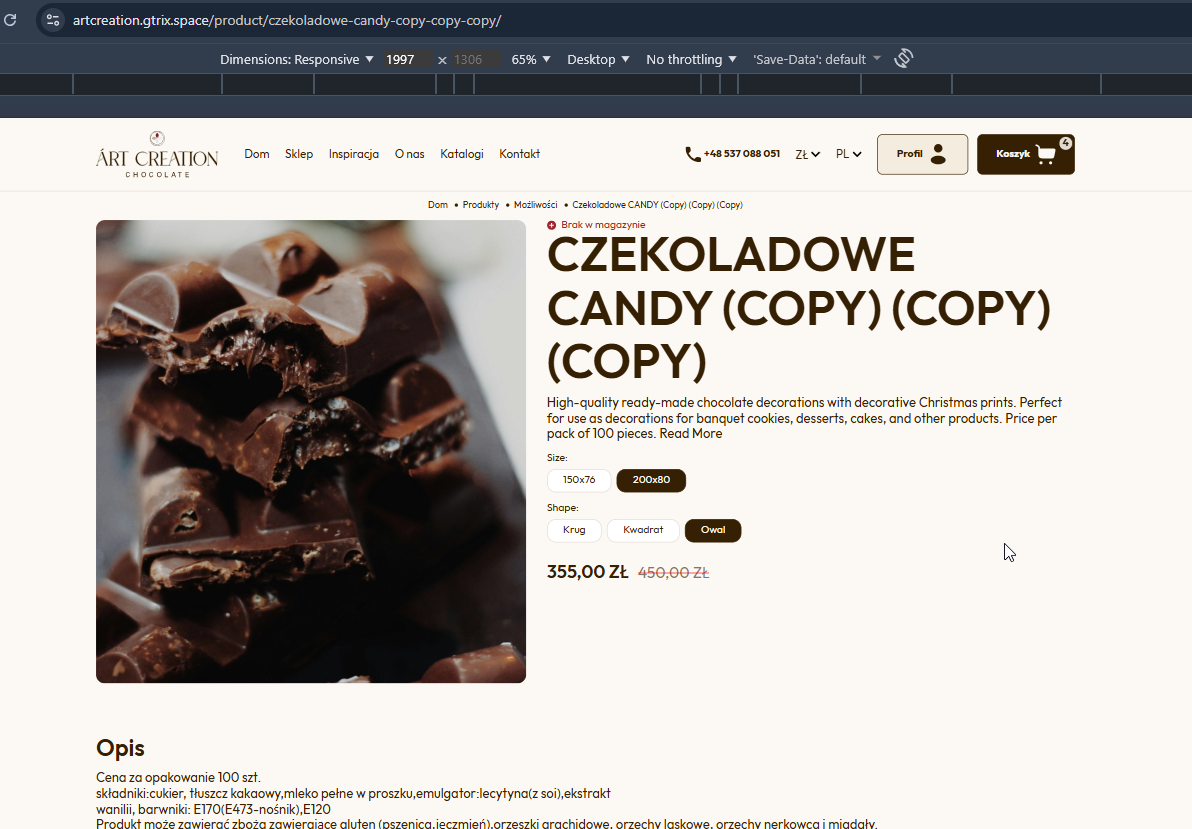
Task: Click the viewport width field showing 1997
Action: pyautogui.click(x=407, y=59)
